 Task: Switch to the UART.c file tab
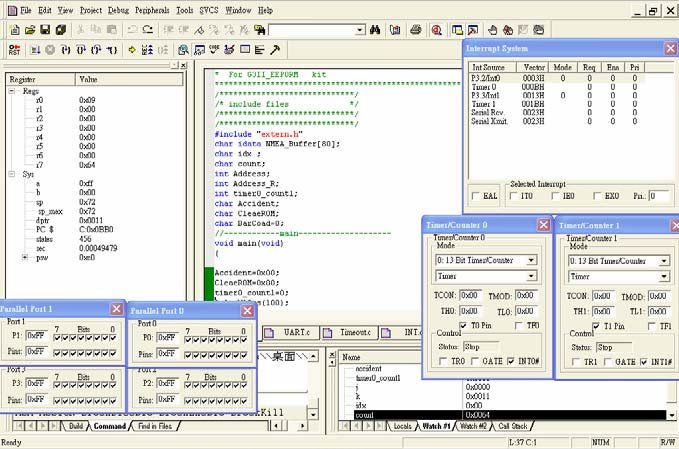290,333
